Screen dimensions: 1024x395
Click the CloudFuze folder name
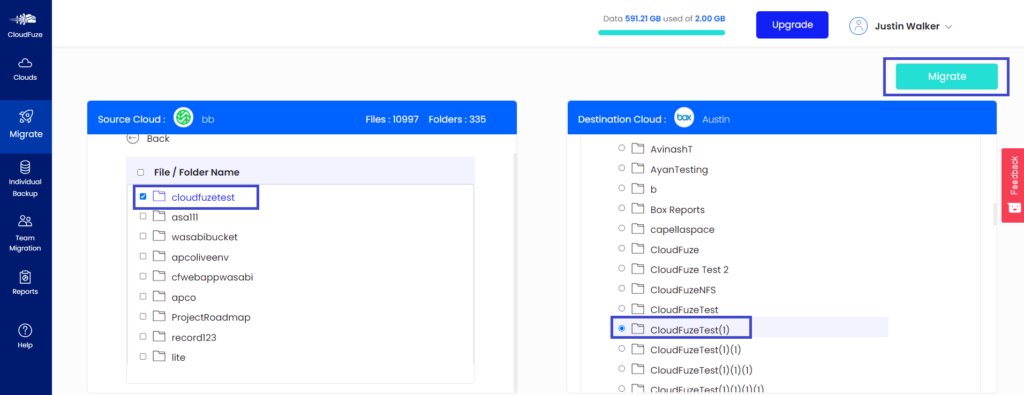click(x=675, y=249)
